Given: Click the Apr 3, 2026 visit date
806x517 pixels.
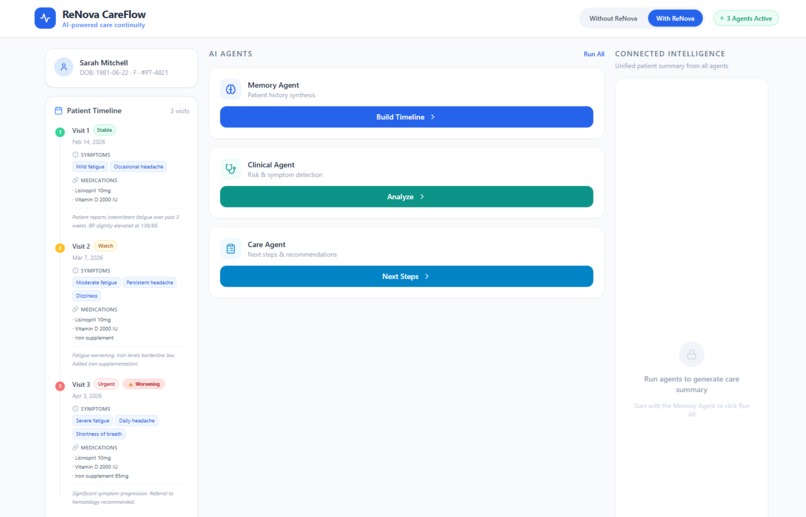Looking at the screenshot, I should pos(87,396).
